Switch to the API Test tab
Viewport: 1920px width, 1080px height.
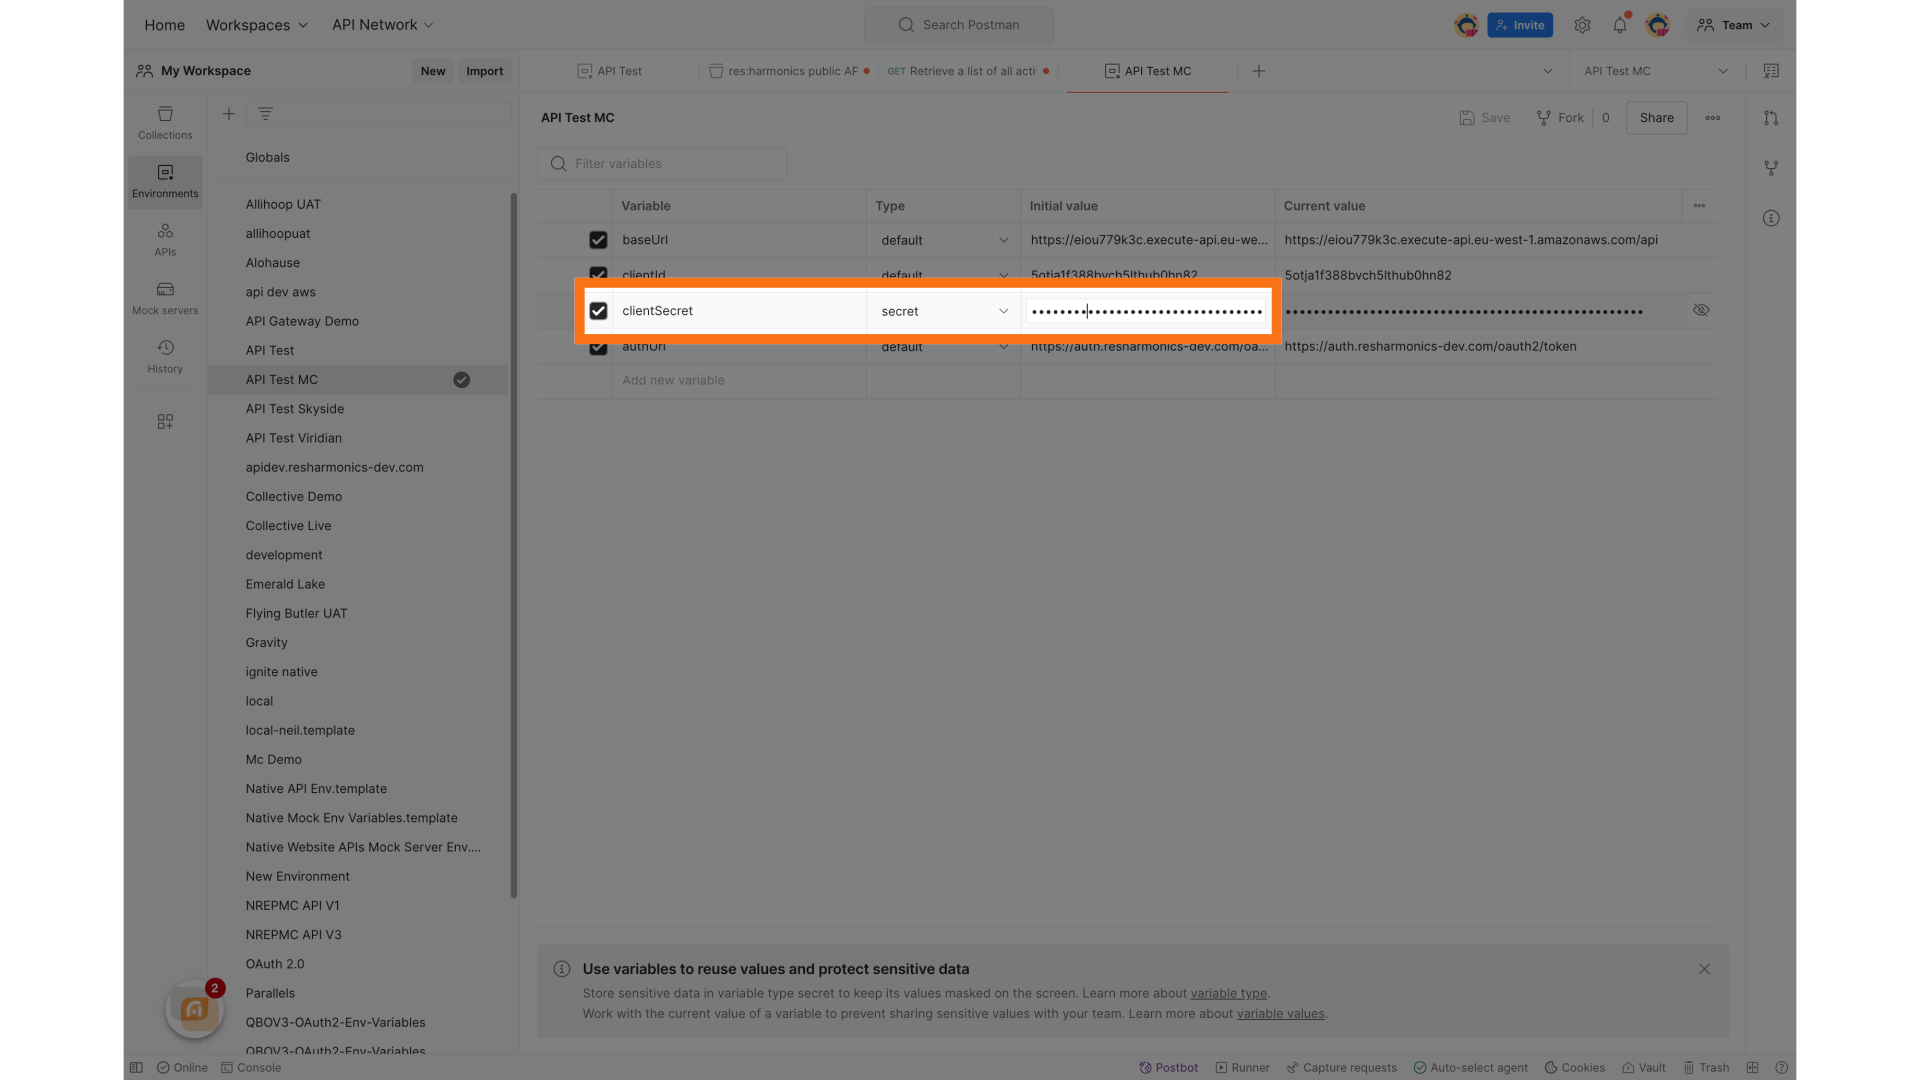(x=610, y=71)
